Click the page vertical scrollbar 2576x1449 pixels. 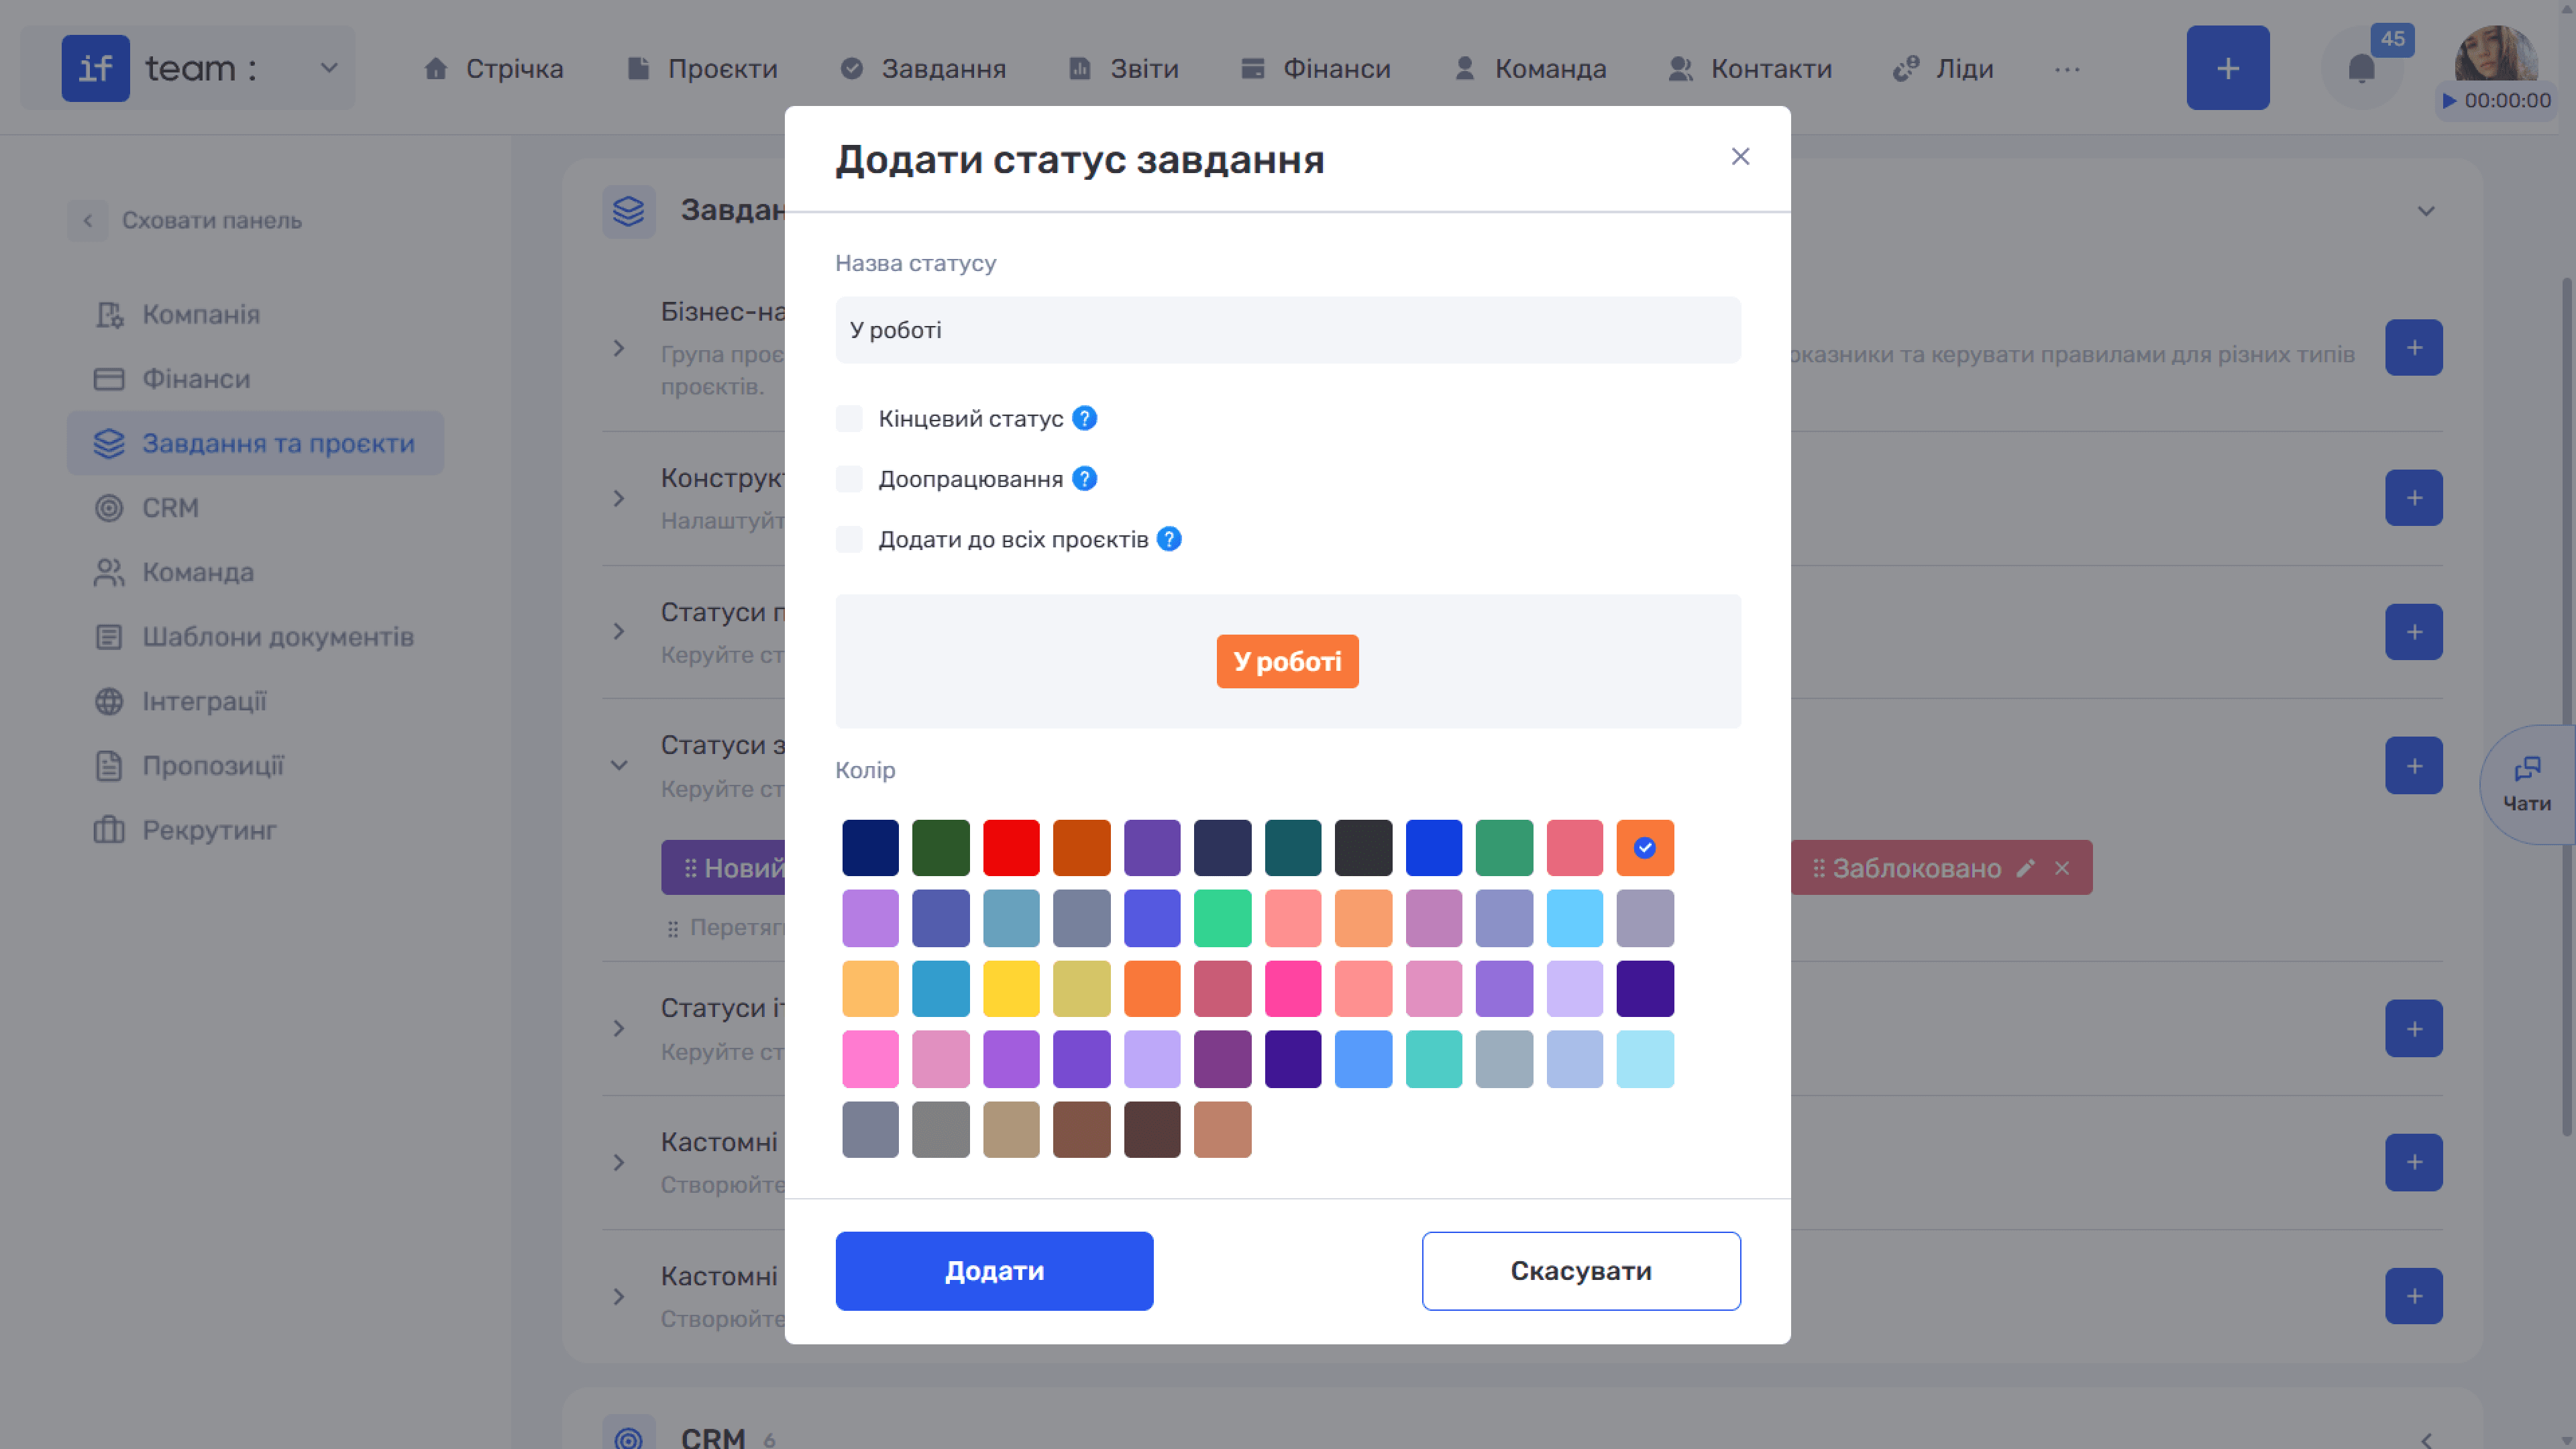[x=2568, y=706]
